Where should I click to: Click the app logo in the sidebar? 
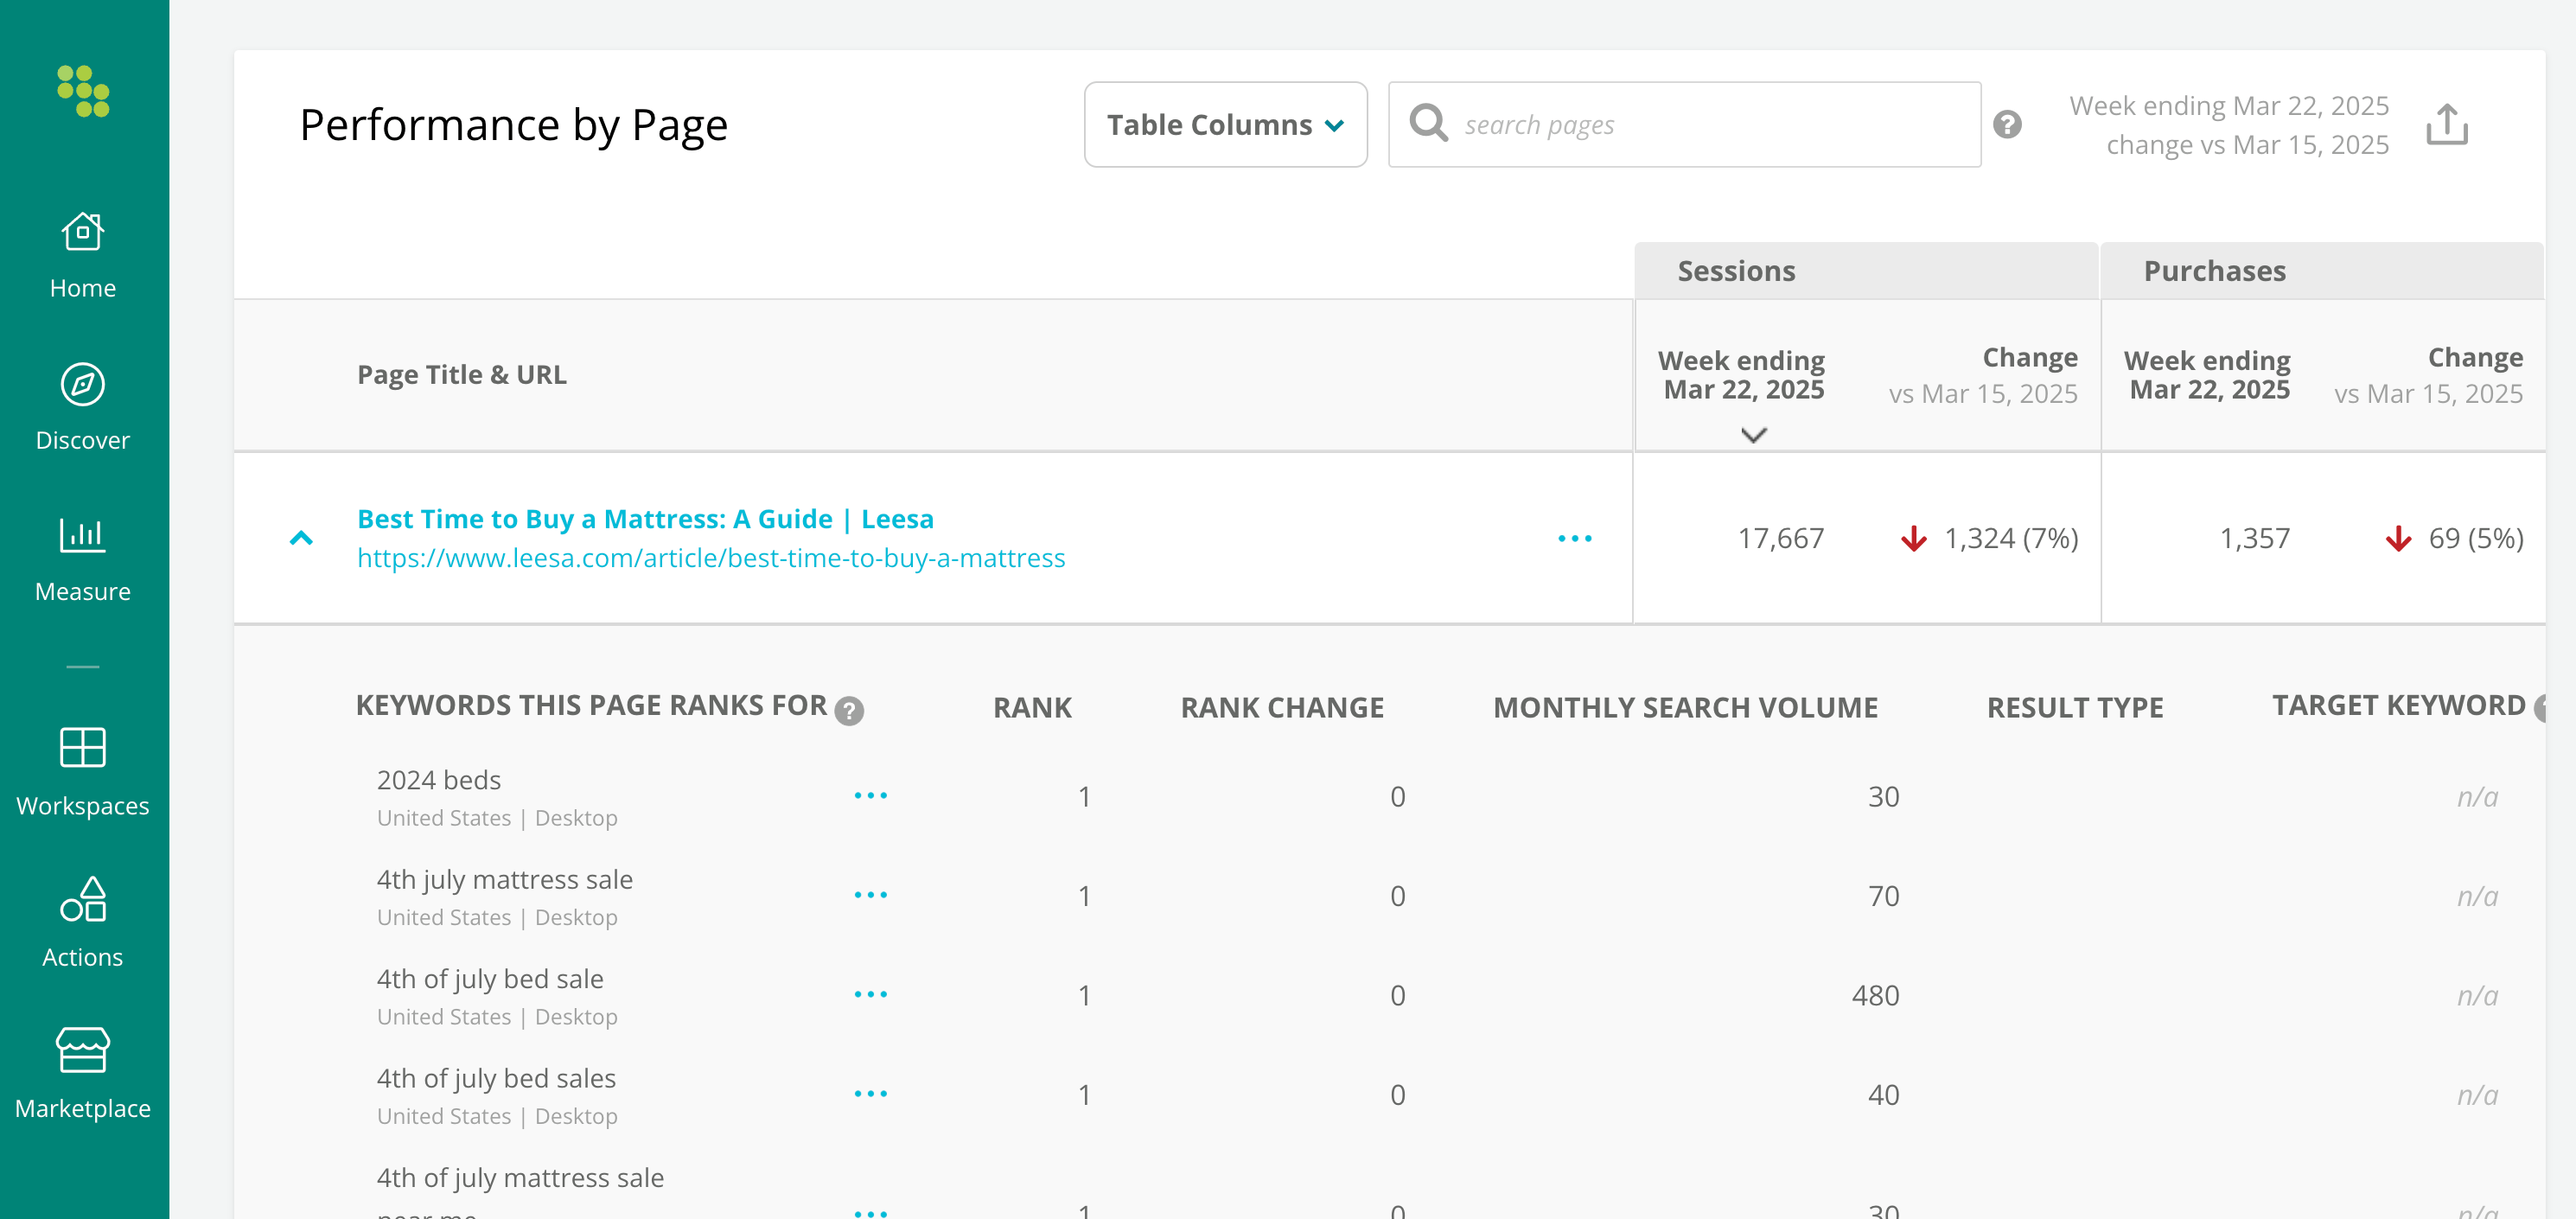click(x=83, y=91)
